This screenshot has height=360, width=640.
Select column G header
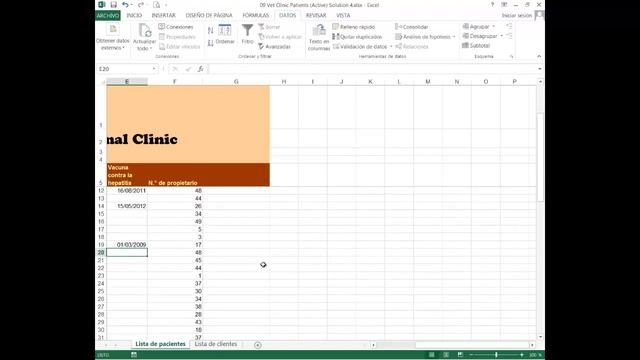point(236,82)
